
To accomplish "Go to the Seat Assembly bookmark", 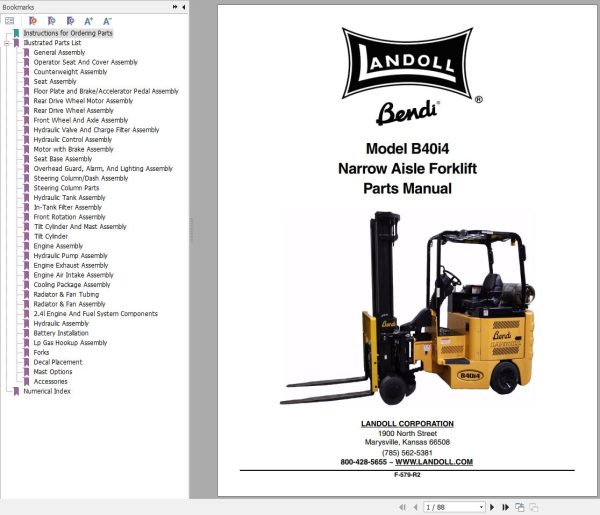I will [x=55, y=81].
